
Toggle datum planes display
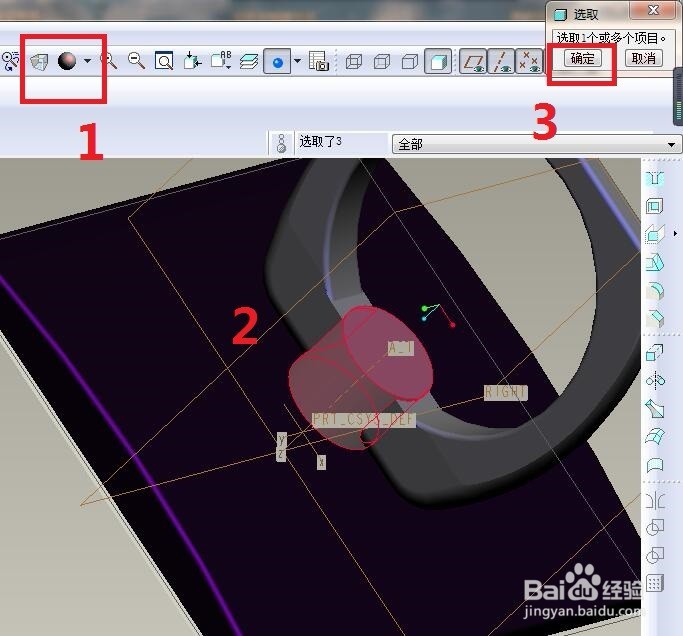(x=474, y=61)
